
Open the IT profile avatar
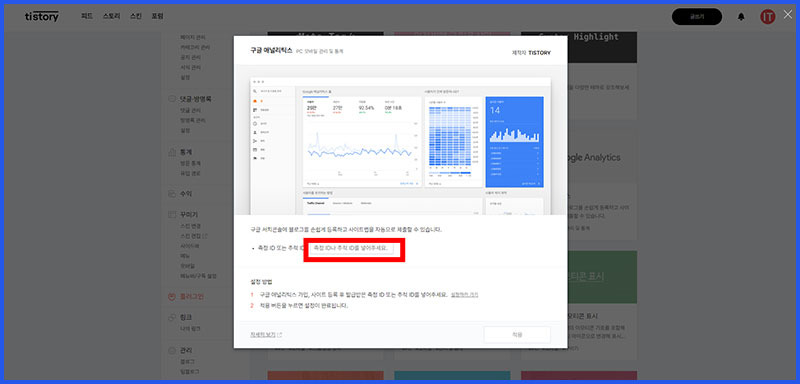[x=767, y=17]
